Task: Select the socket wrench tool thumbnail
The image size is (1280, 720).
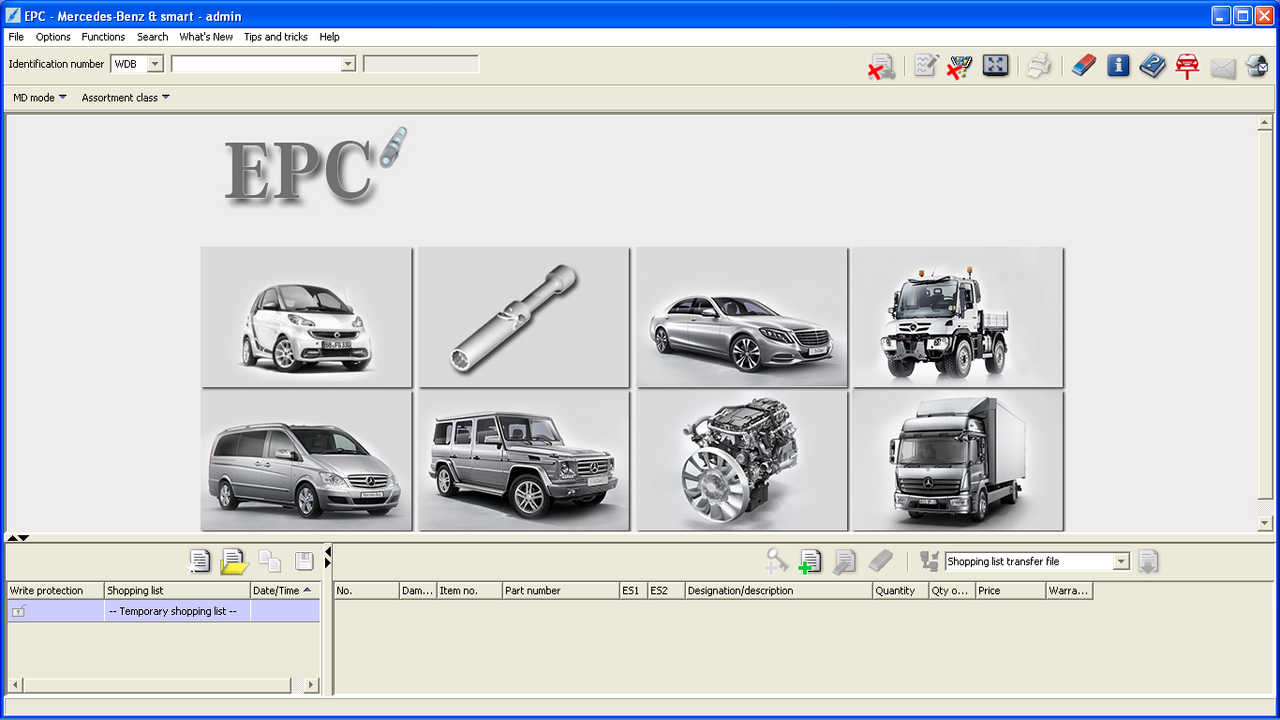Action: pyautogui.click(x=524, y=317)
